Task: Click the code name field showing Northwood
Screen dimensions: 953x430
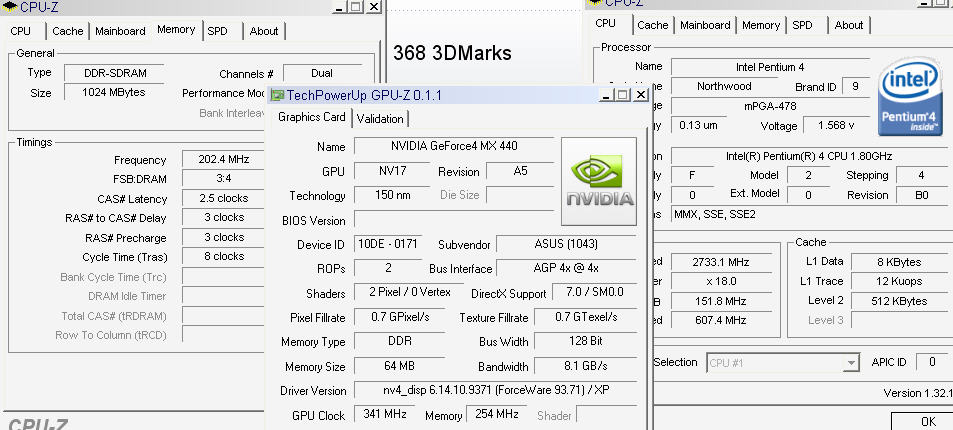Action: [x=724, y=86]
